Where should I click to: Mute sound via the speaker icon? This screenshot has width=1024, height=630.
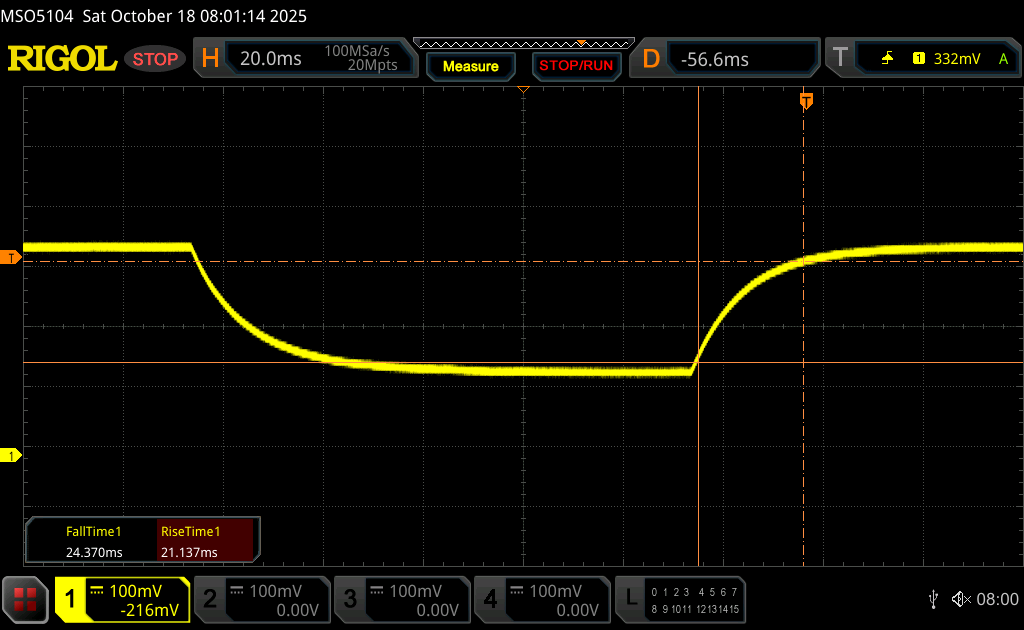[x=960, y=599]
